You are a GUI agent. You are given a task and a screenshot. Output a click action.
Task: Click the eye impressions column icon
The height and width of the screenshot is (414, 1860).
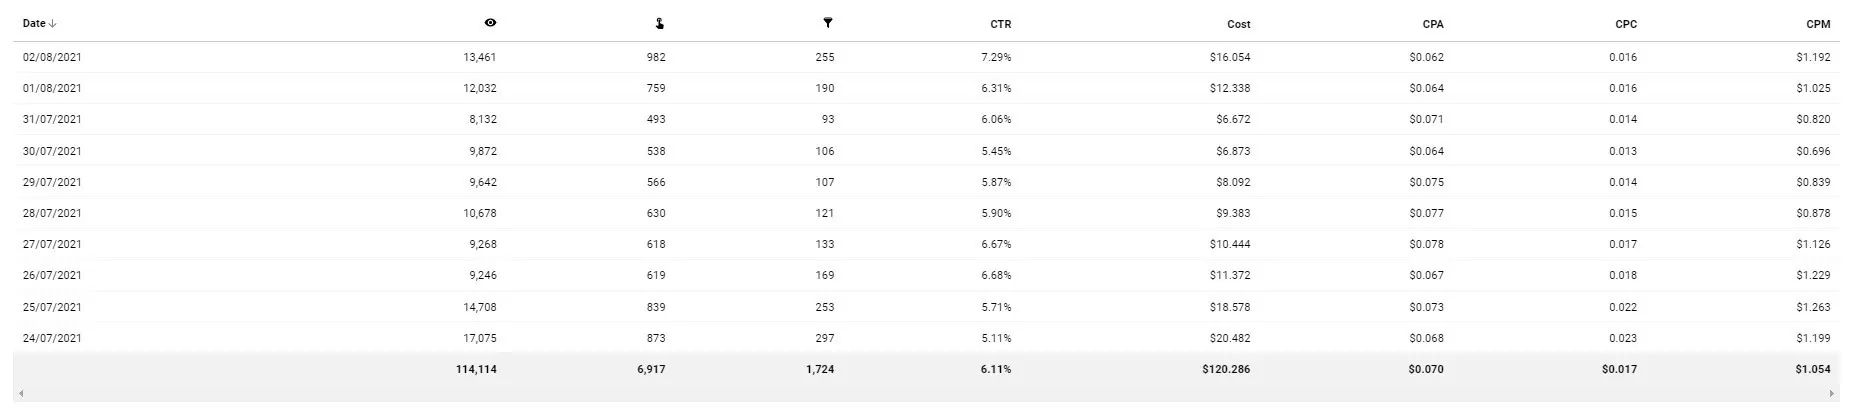tap(490, 23)
